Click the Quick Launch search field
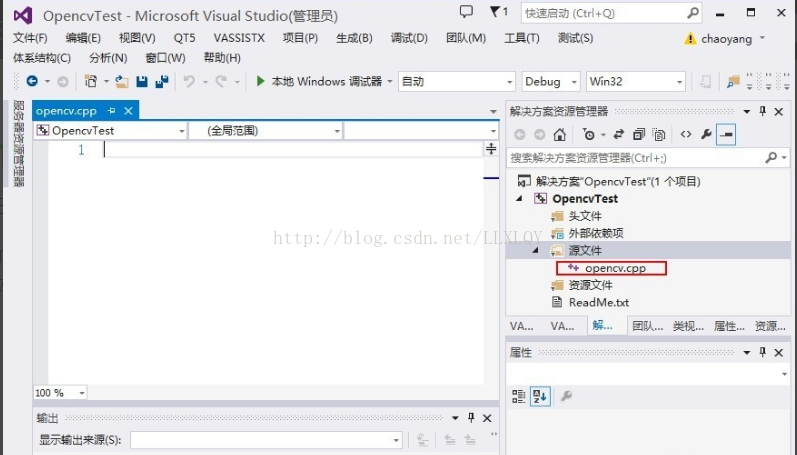The height and width of the screenshot is (455, 797). coord(604,13)
